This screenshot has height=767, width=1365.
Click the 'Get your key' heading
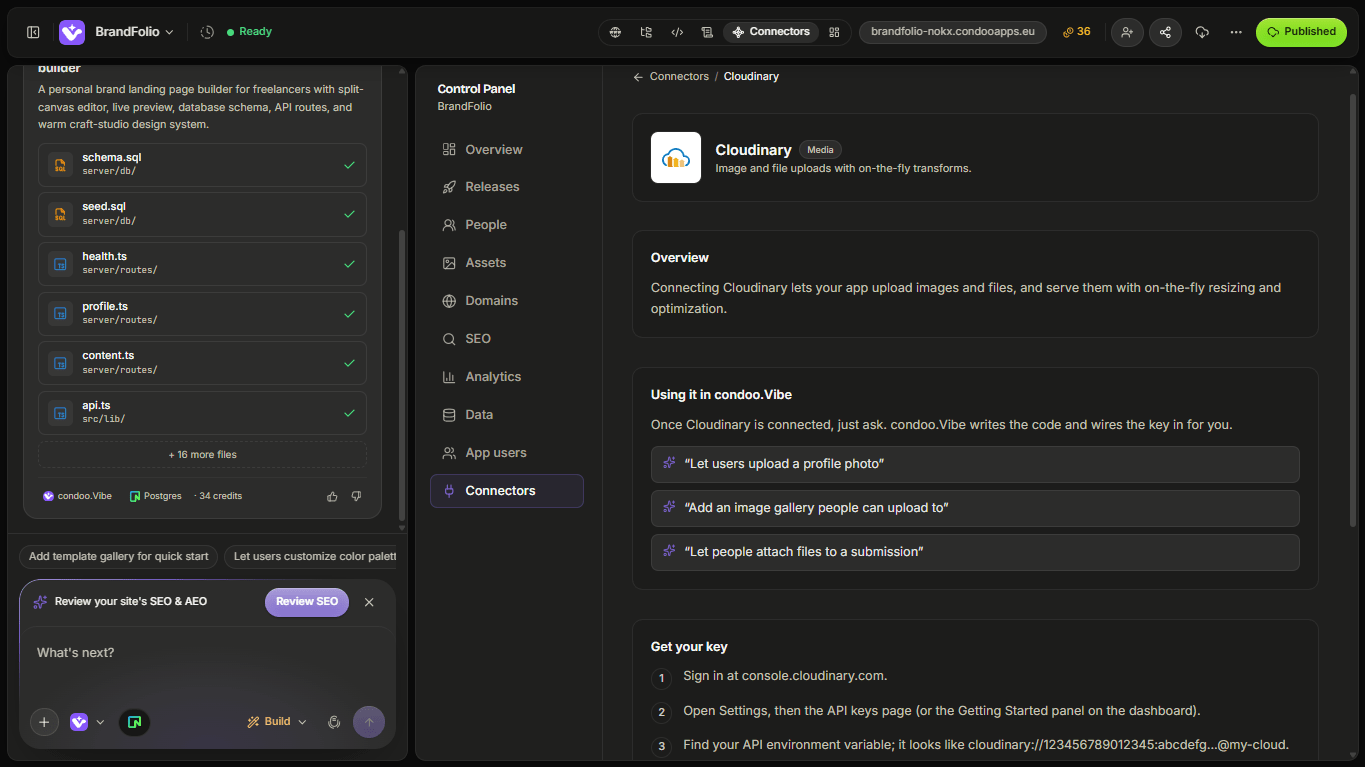click(689, 647)
